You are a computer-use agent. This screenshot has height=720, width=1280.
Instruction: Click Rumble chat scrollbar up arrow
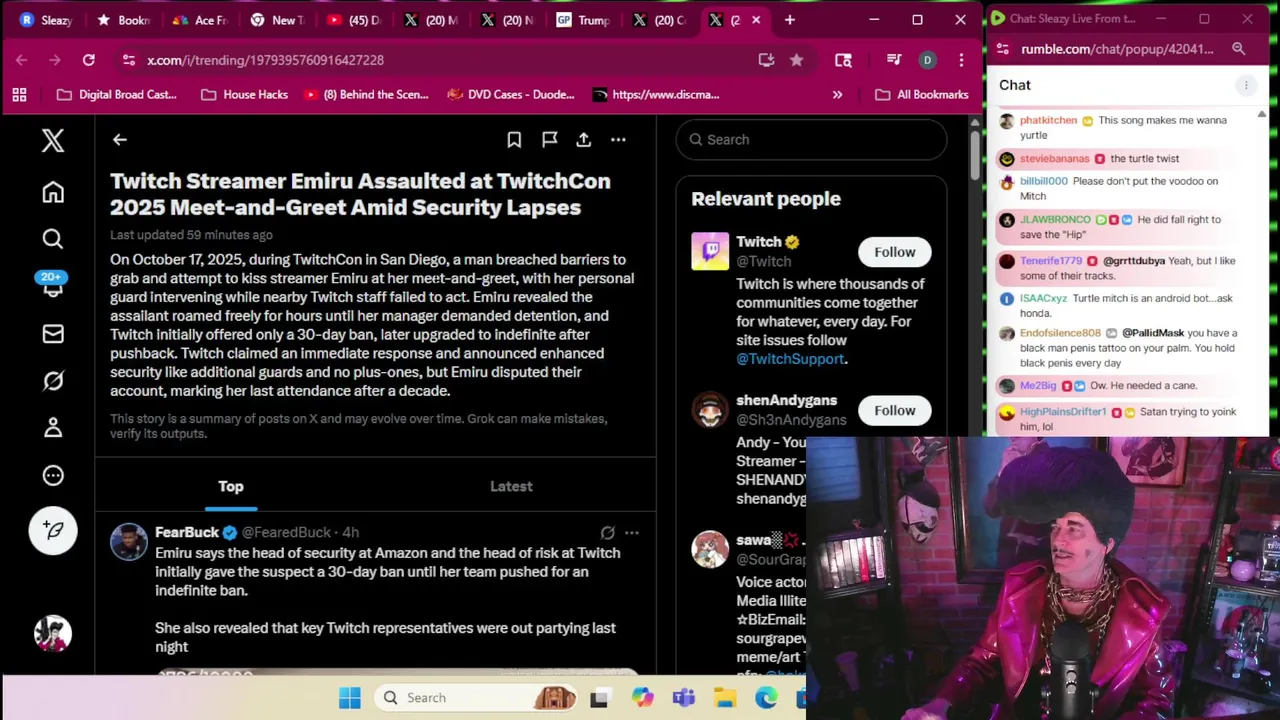pyautogui.click(x=1261, y=114)
